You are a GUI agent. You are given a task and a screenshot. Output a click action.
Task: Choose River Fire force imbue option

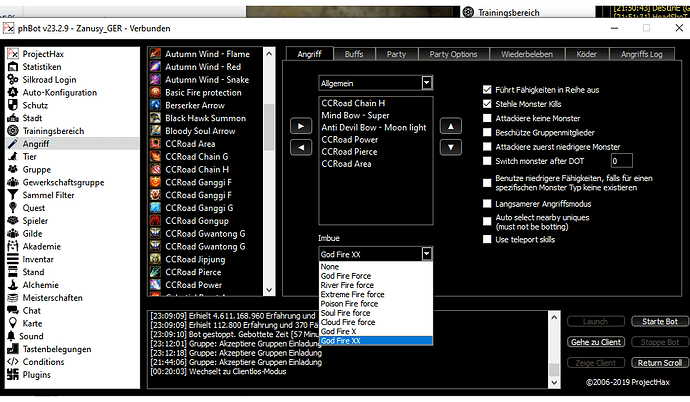click(375, 285)
